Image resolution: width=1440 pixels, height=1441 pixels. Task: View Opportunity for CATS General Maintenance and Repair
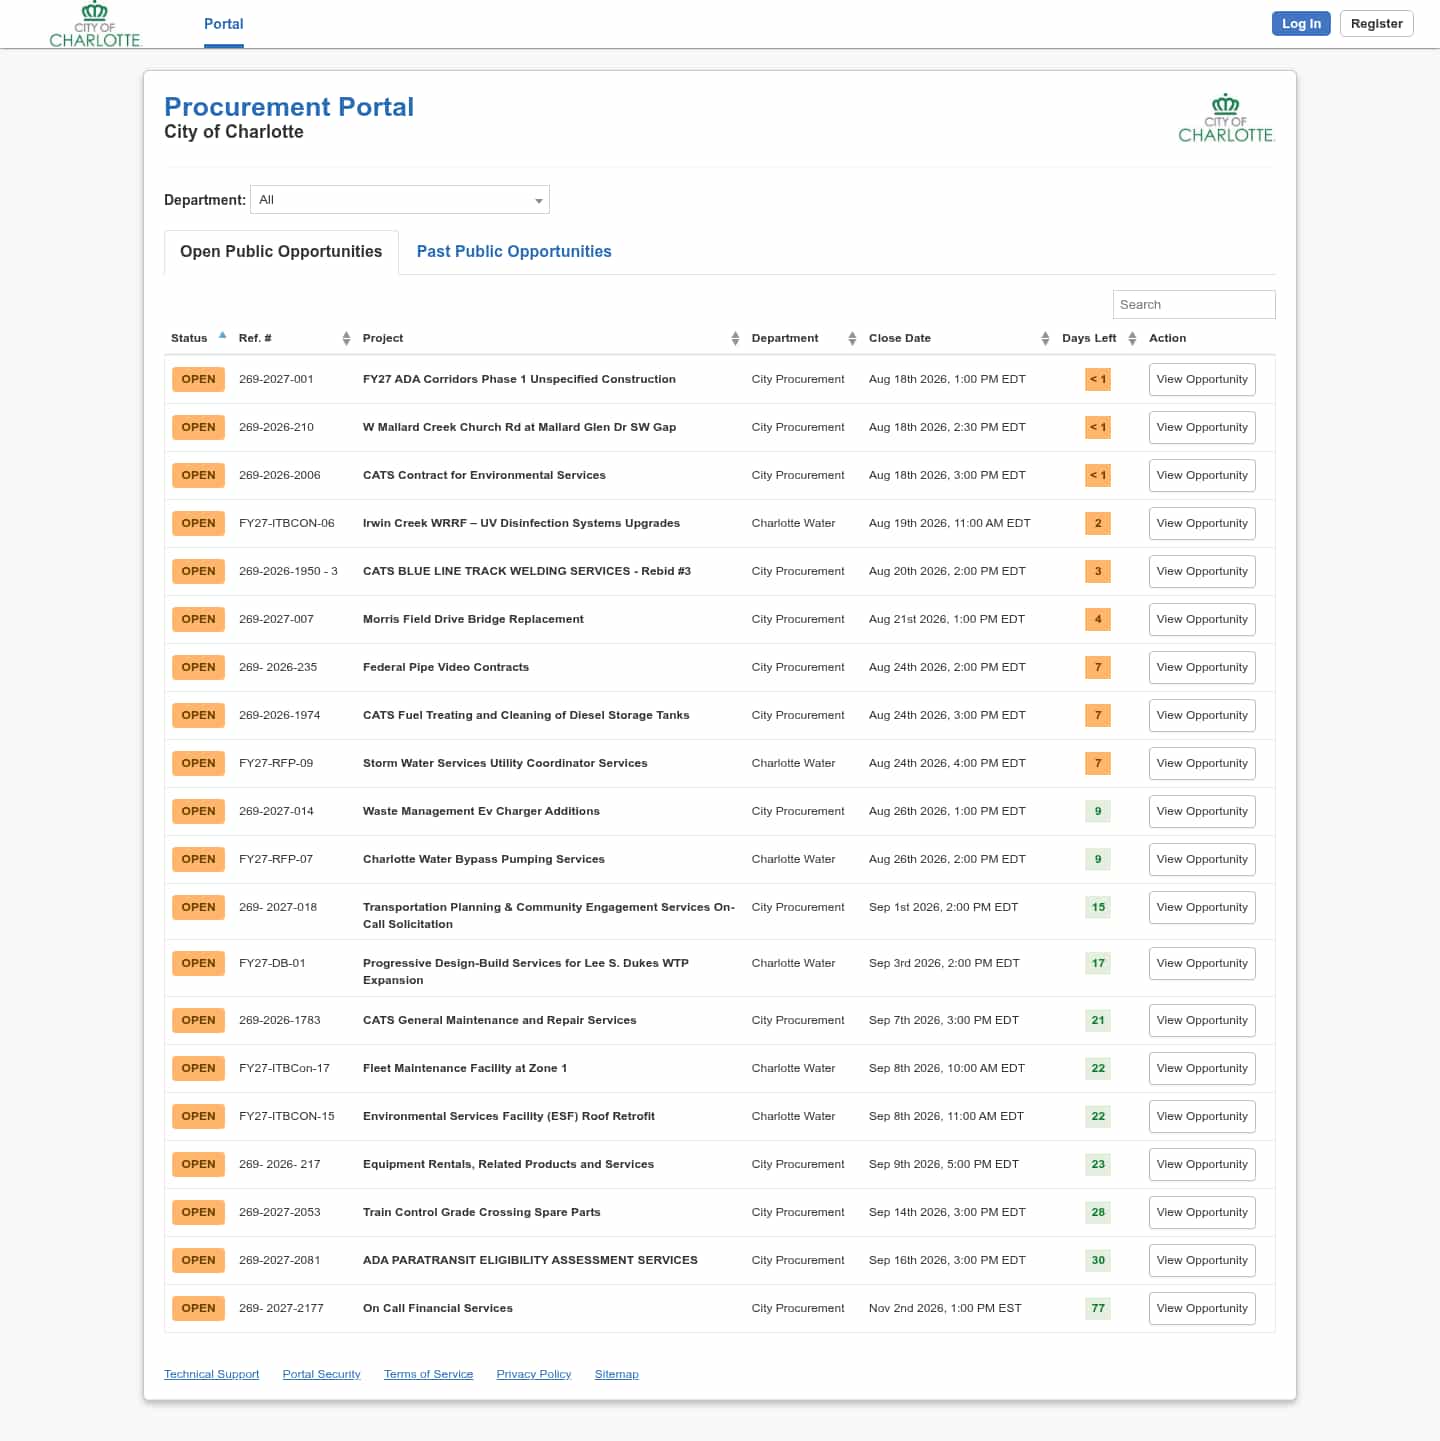point(1202,1021)
